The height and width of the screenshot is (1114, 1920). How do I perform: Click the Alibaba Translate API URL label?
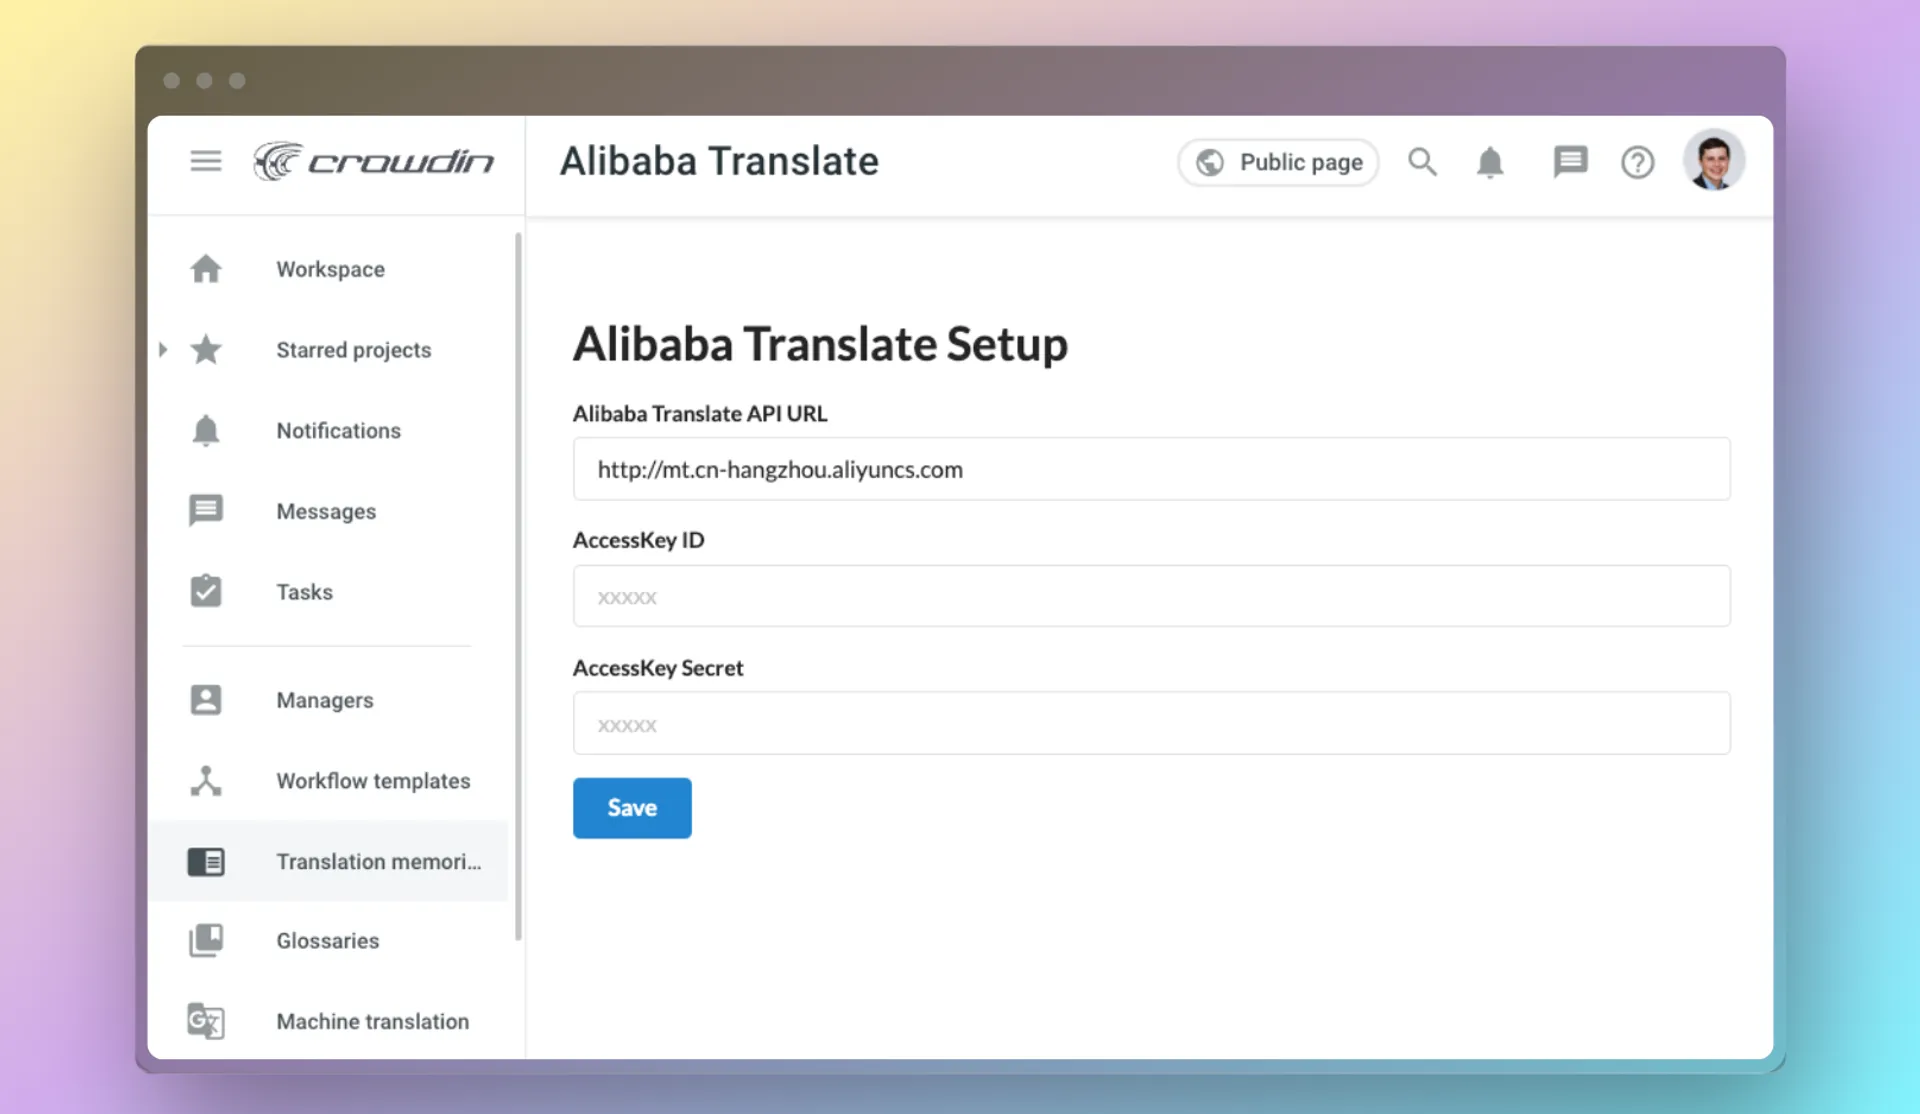700,413
